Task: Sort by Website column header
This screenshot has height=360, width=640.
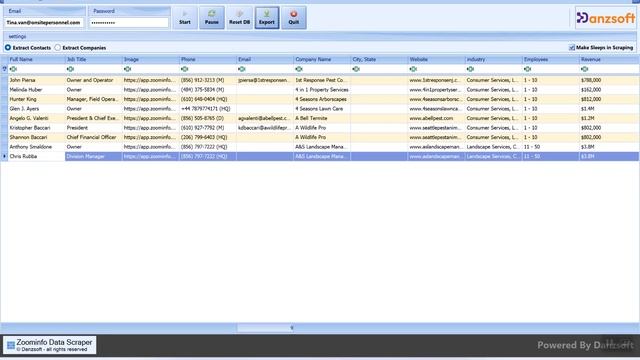Action: pos(436,60)
